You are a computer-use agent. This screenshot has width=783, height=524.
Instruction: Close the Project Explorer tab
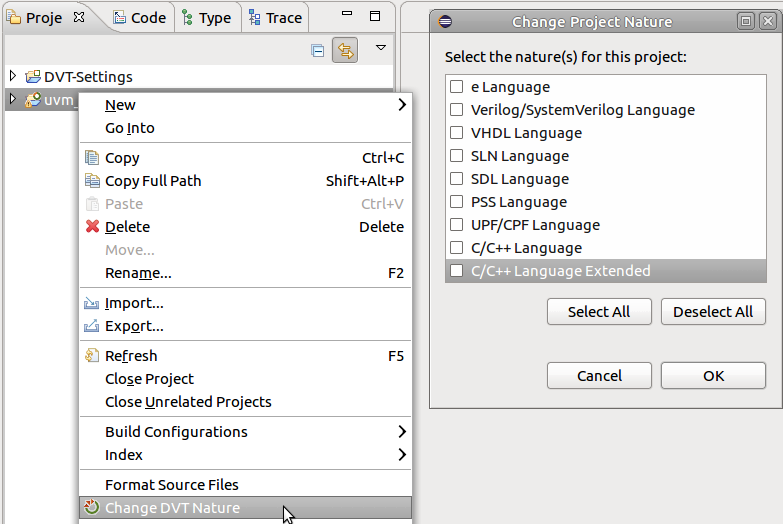[79, 17]
